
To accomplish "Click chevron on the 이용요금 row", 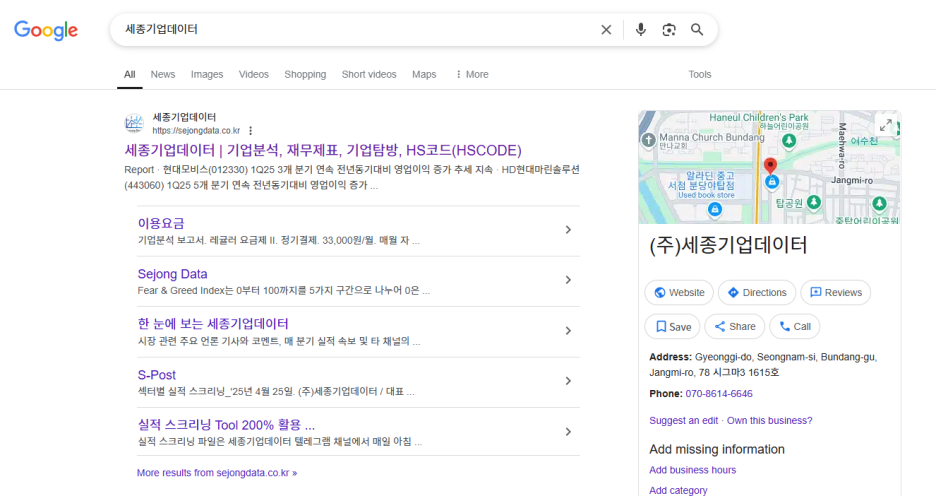I will pyautogui.click(x=568, y=230).
